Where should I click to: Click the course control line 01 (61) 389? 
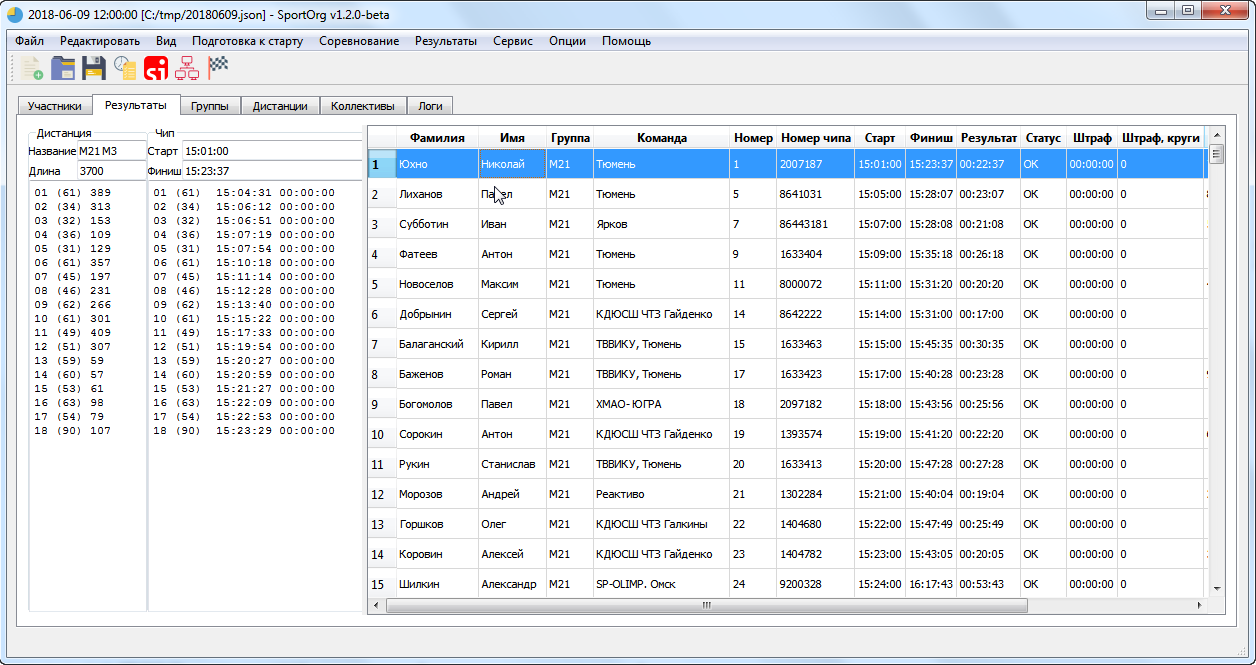click(72, 192)
